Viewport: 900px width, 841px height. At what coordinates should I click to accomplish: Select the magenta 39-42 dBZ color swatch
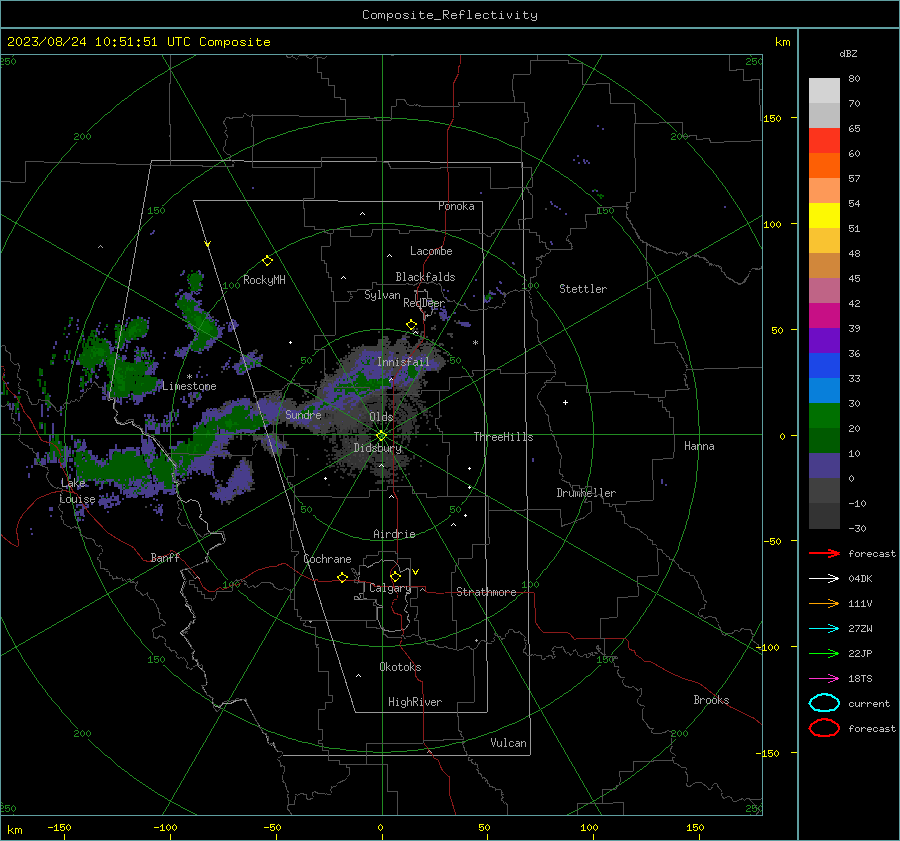[x=824, y=315]
